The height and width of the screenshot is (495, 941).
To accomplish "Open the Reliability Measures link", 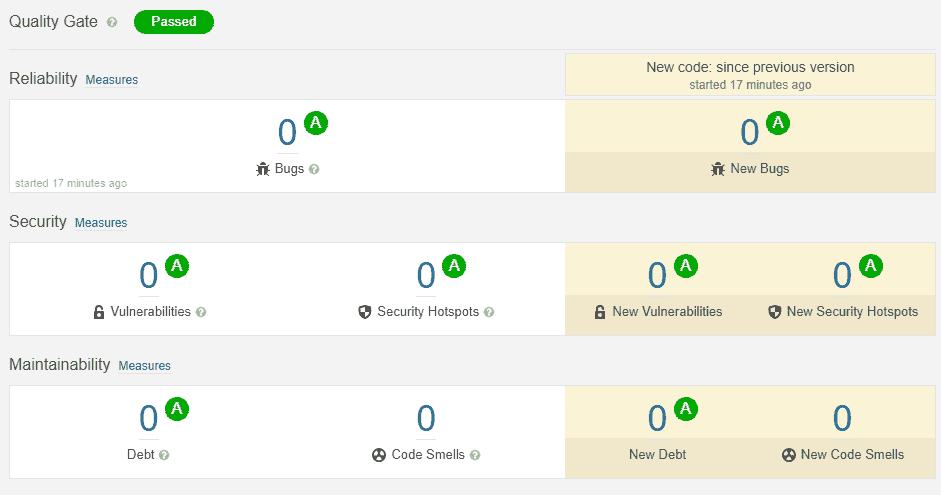I will pyautogui.click(x=112, y=80).
